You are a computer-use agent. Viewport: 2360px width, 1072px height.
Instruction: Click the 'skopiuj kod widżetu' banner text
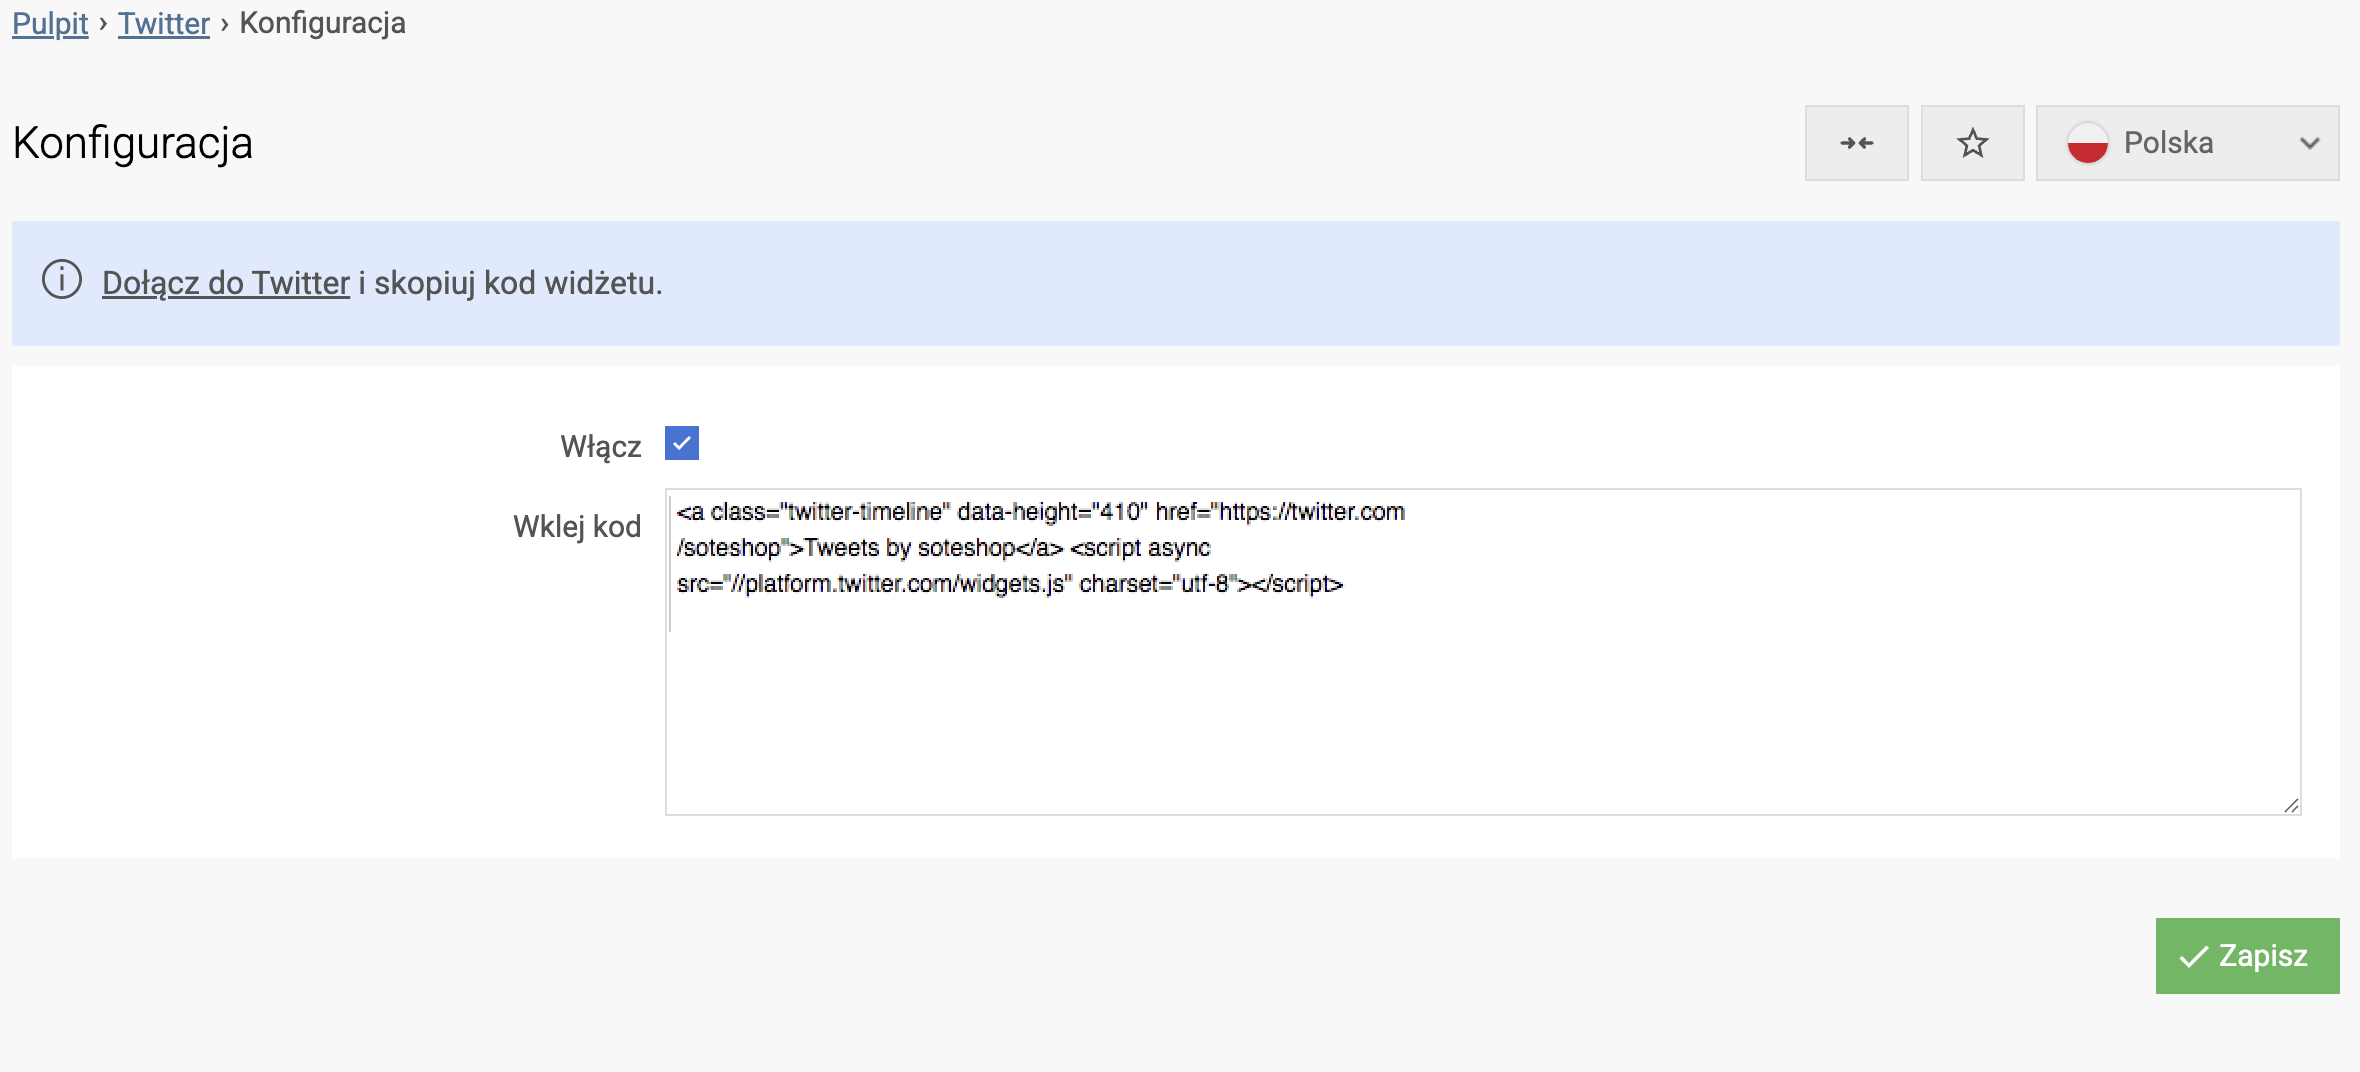pyautogui.click(x=517, y=283)
